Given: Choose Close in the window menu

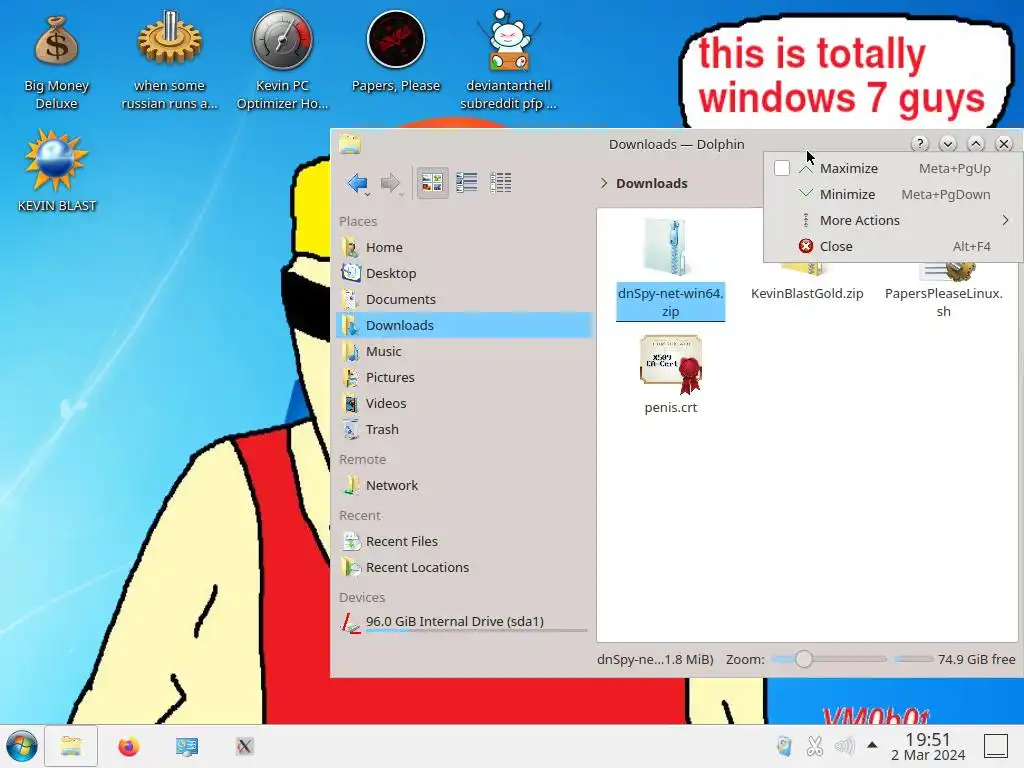Looking at the screenshot, I should pyautogui.click(x=892, y=247).
